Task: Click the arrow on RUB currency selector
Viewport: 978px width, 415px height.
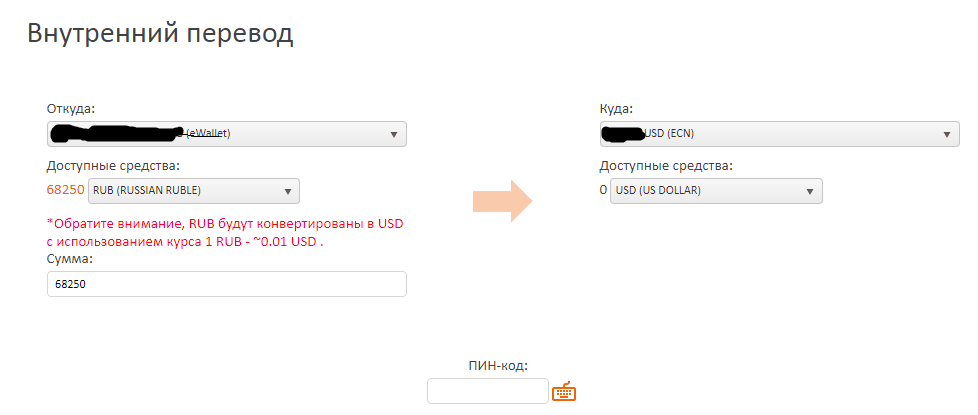Action: (x=288, y=192)
